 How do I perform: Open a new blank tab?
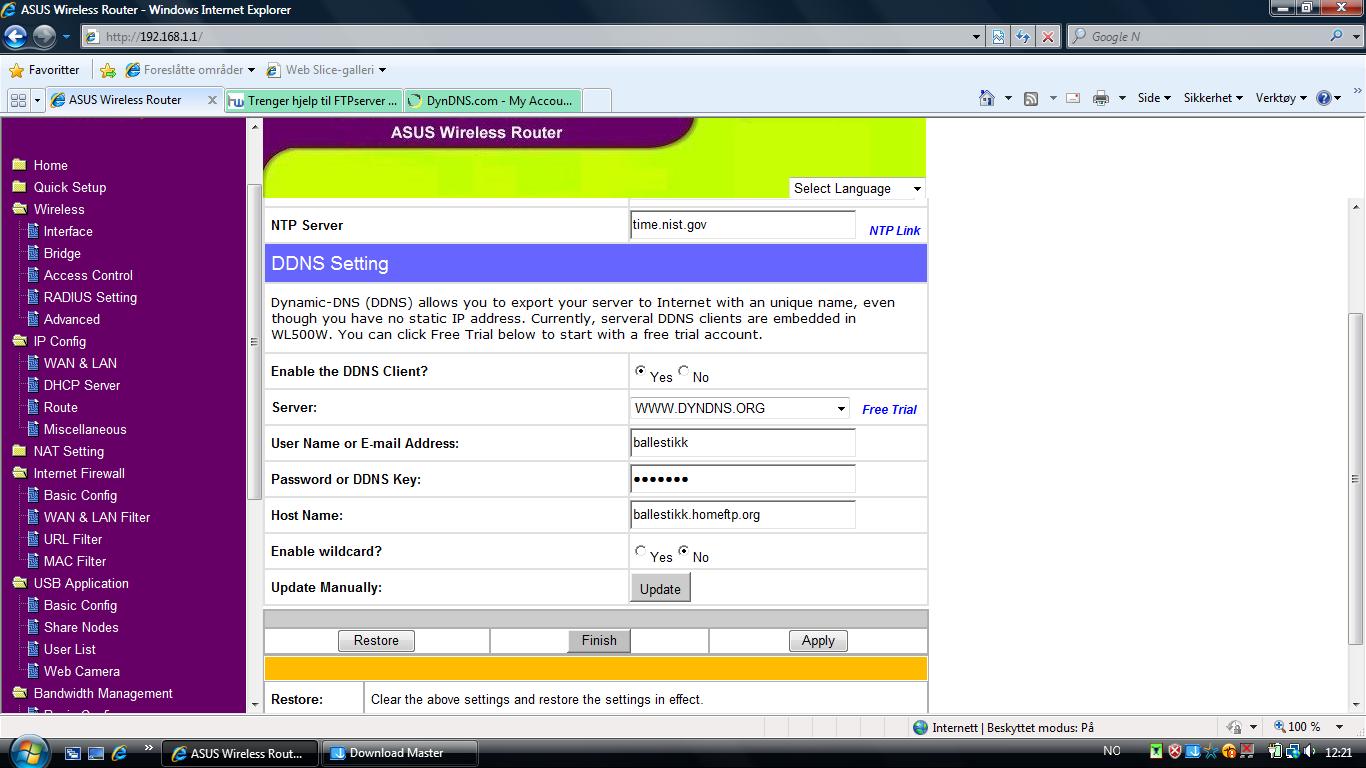(x=596, y=100)
